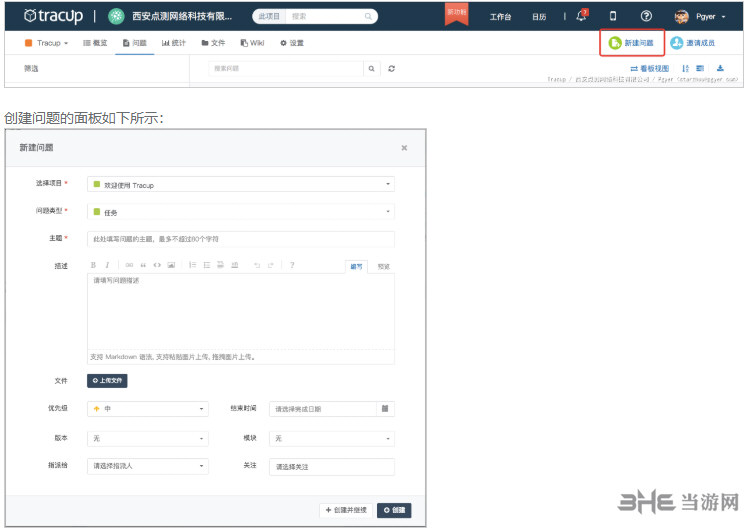Click the refresh icon beside issue search
Screen dimensions: 744x530
391,69
